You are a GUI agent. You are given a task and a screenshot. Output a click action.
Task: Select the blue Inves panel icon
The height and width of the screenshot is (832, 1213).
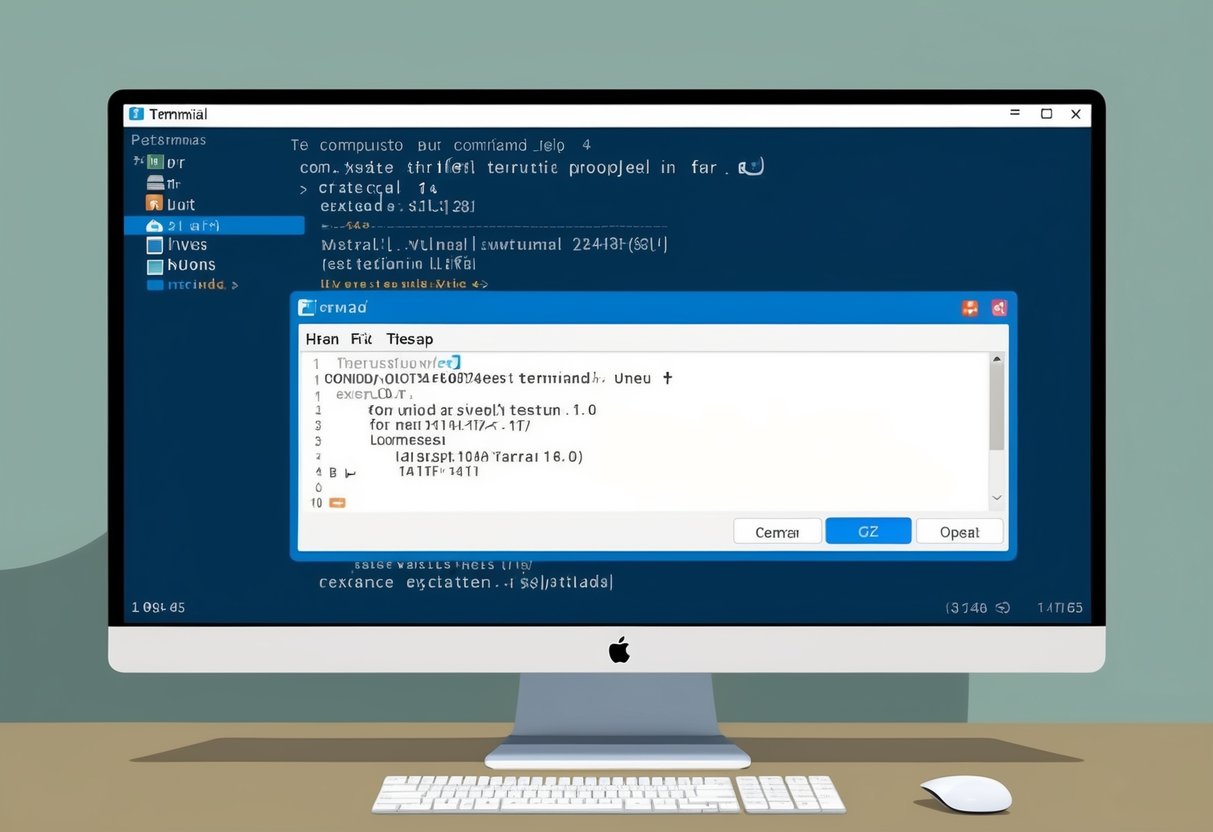tap(155, 244)
